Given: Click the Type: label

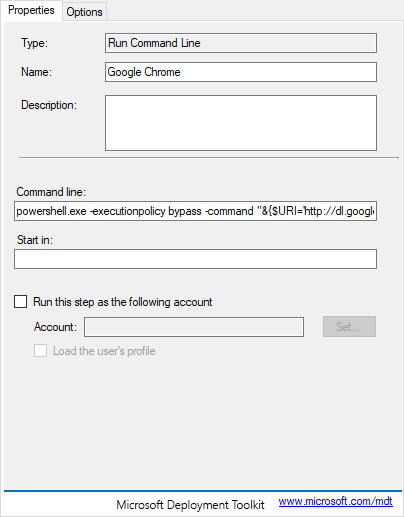Looking at the screenshot, I should [x=34, y=43].
